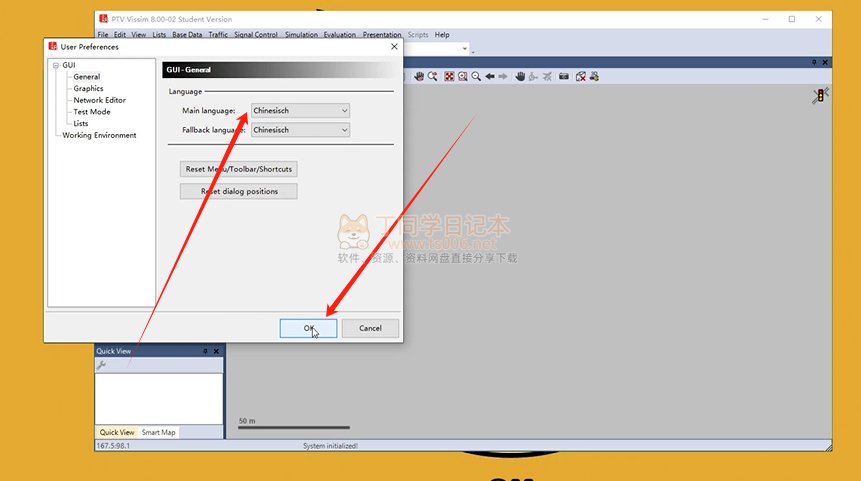Click the zoom out magnifier icon
Image resolution: width=861 pixels, height=481 pixels.
(x=476, y=76)
